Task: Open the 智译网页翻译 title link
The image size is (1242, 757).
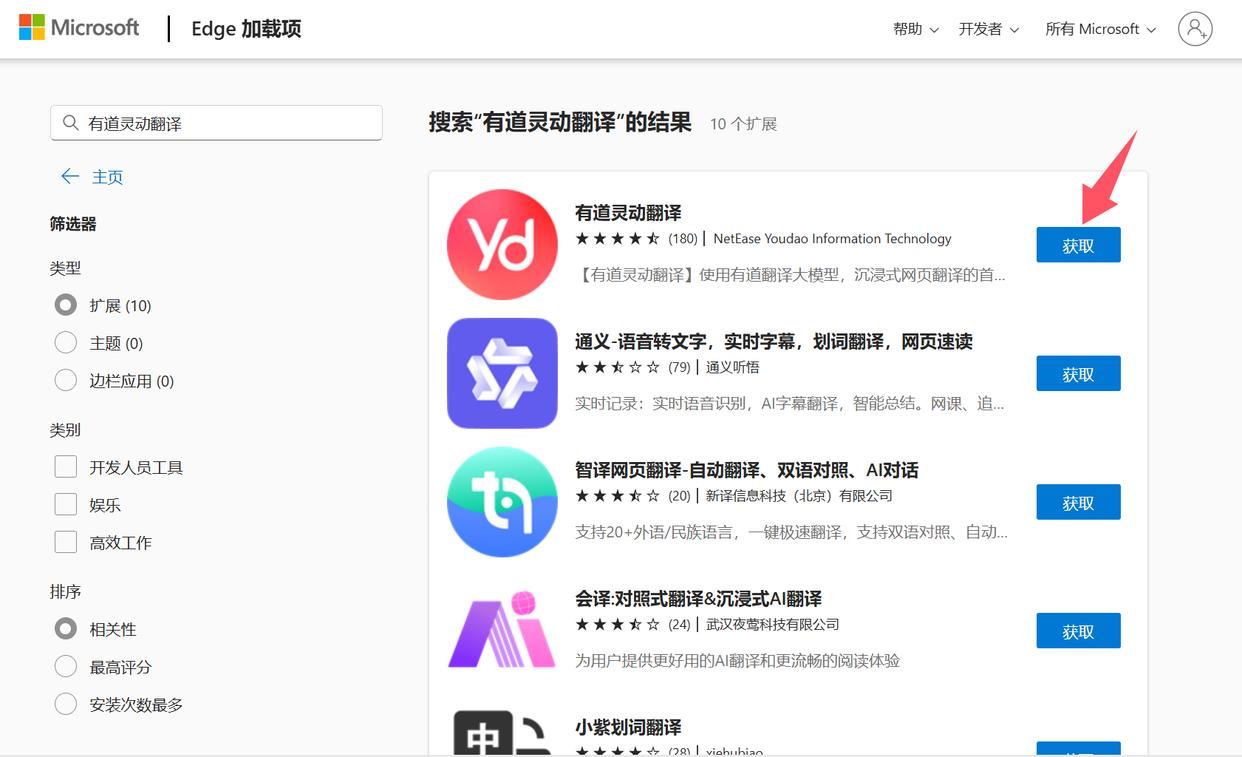Action: [x=747, y=470]
